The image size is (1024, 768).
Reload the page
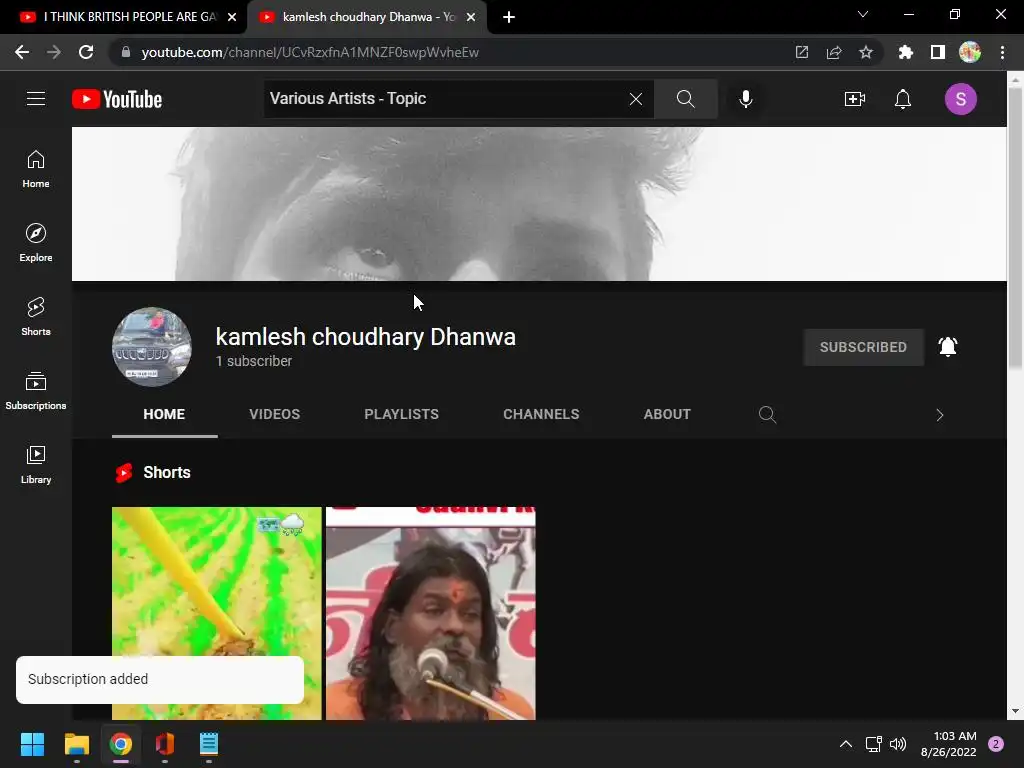pos(86,52)
